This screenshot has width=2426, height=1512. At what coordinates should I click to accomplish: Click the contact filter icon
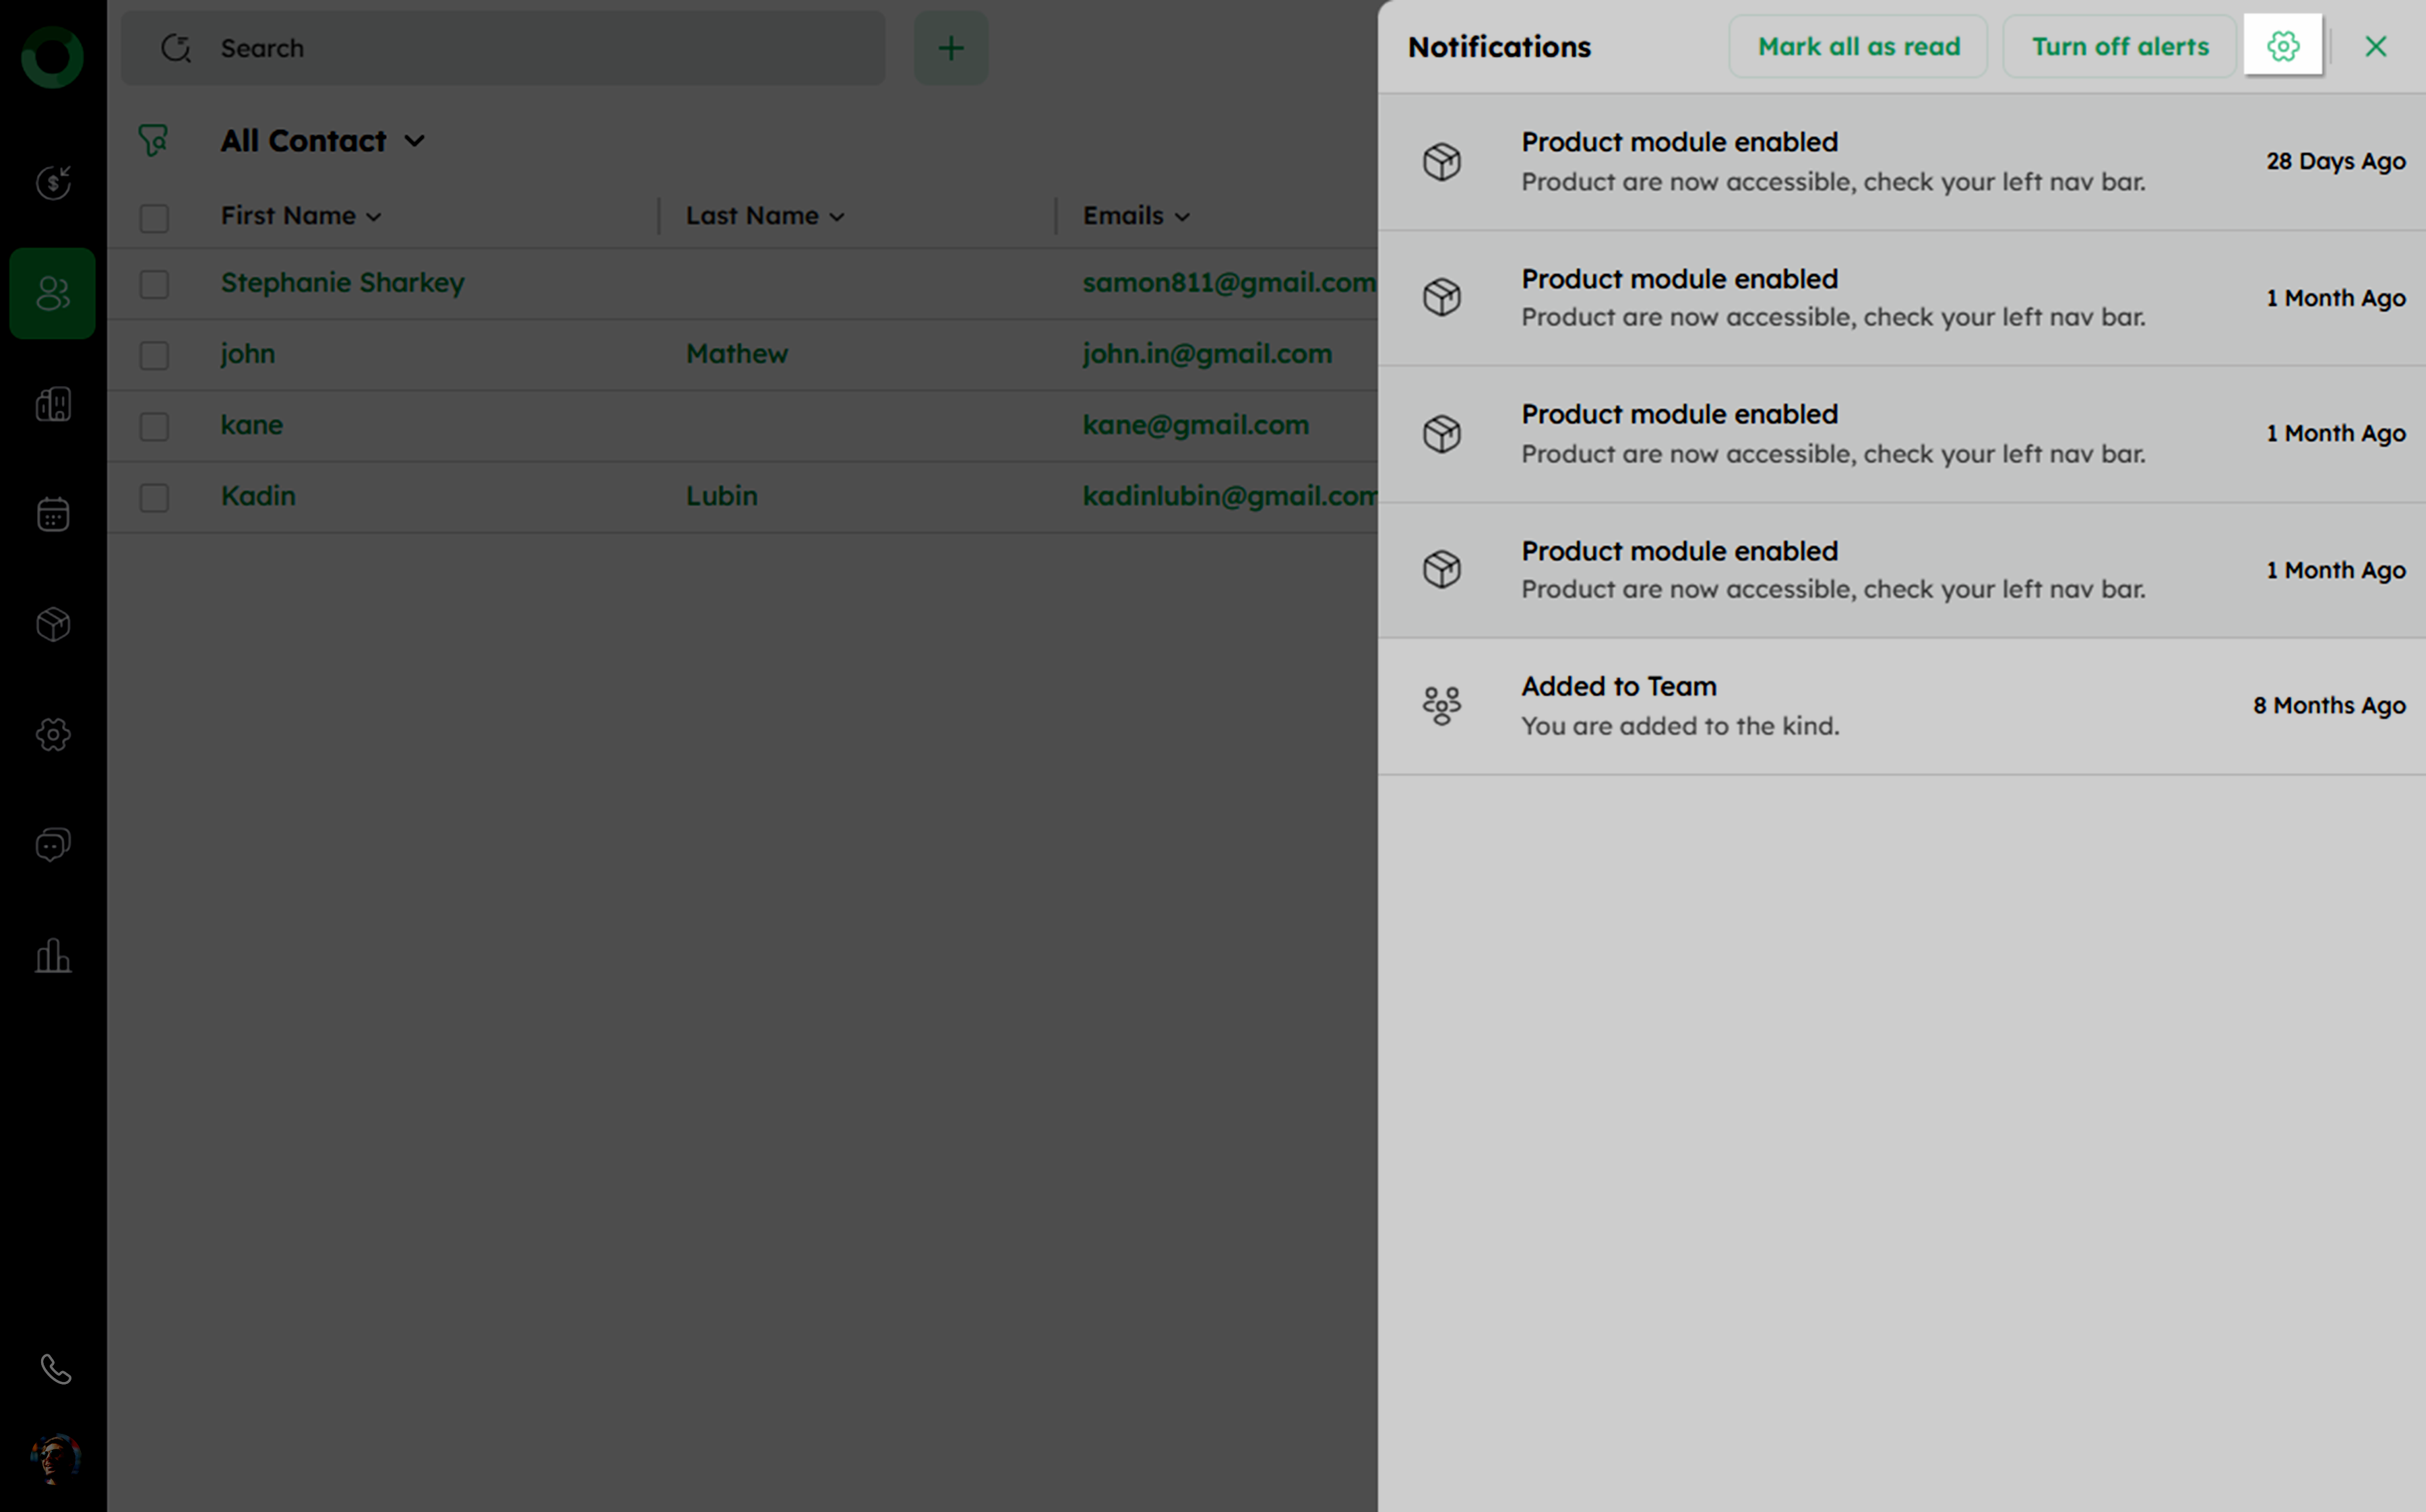[x=153, y=140]
